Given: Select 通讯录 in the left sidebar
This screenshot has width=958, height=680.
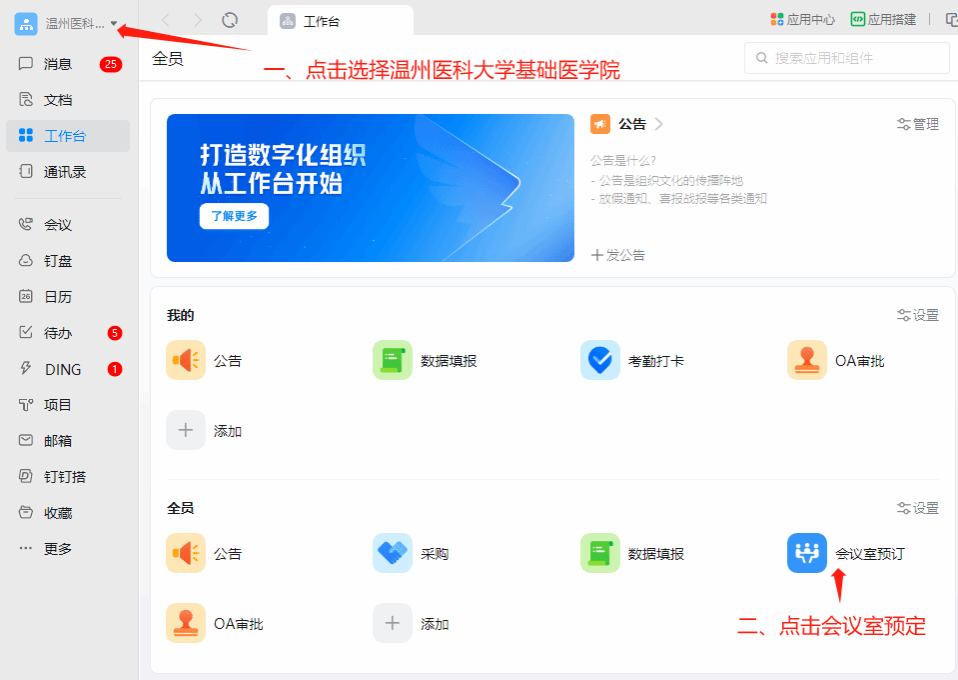Looking at the screenshot, I should click(65, 172).
